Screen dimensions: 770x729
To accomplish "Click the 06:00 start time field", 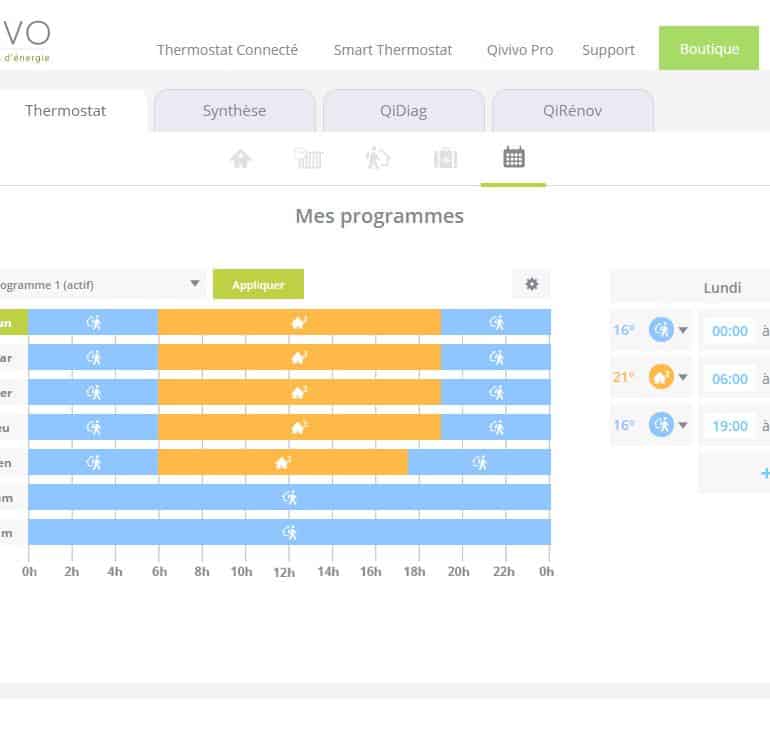I will pos(729,378).
